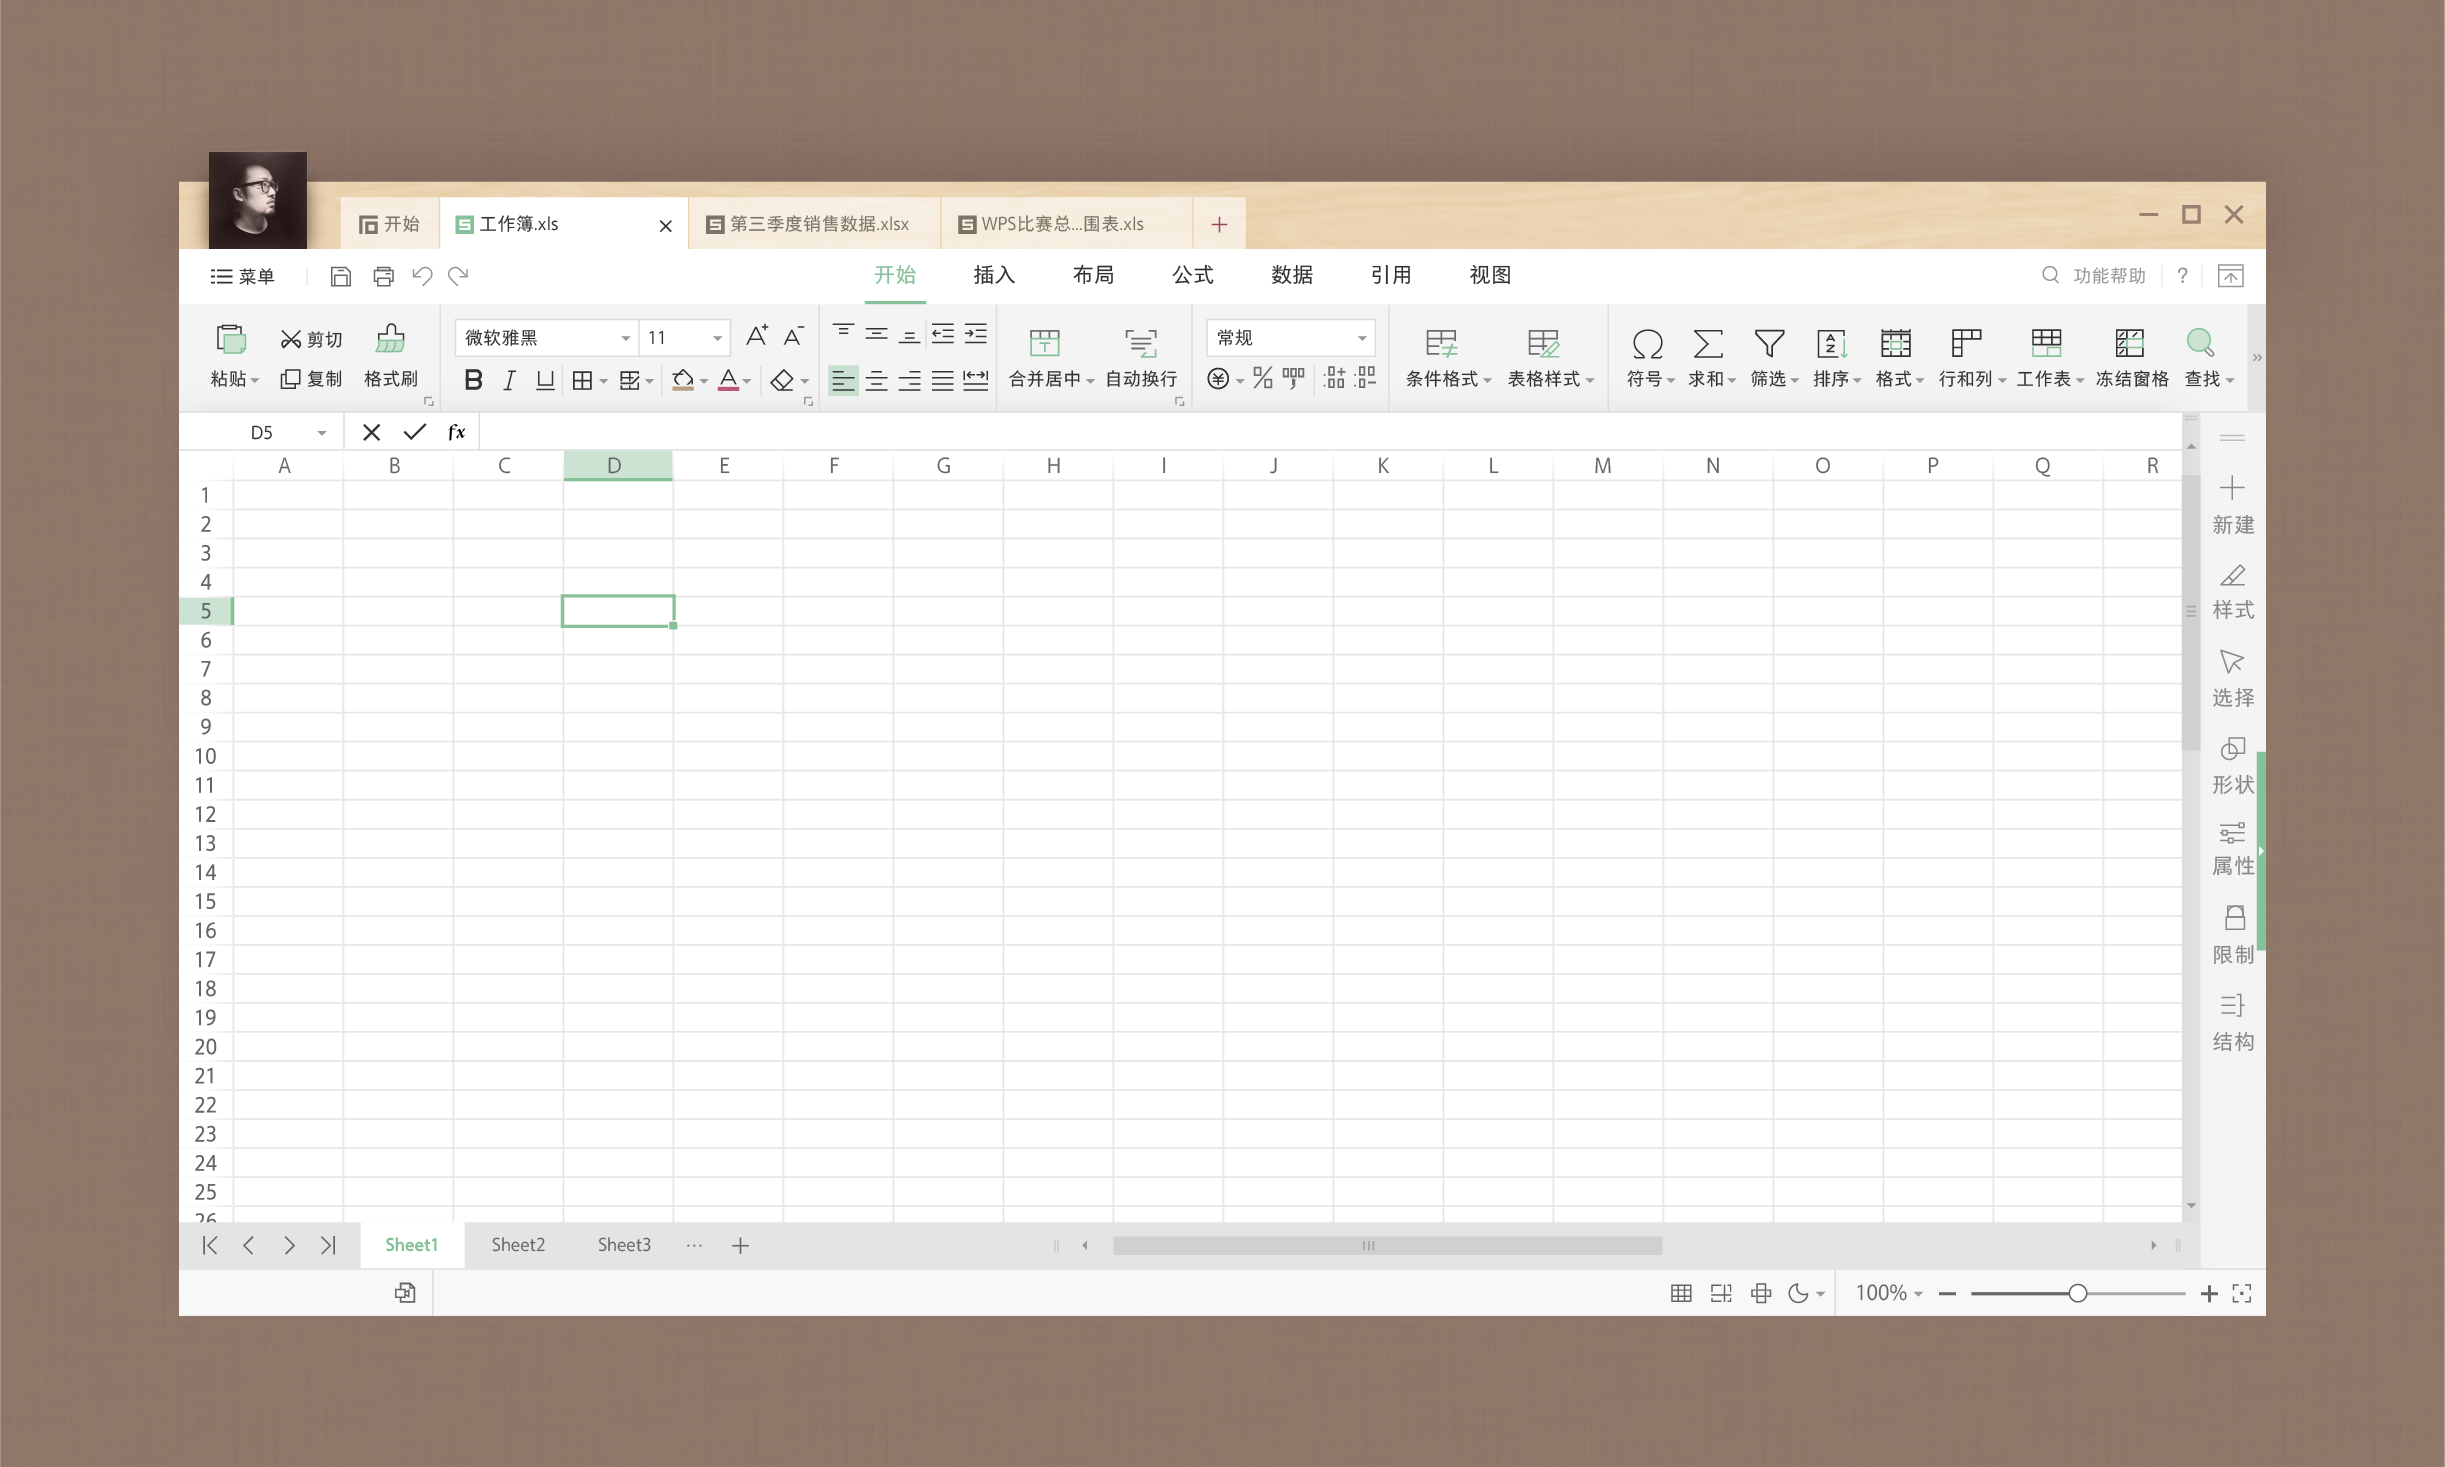
Task: Switch to the Sheet2 worksheet tab
Action: [x=517, y=1245]
